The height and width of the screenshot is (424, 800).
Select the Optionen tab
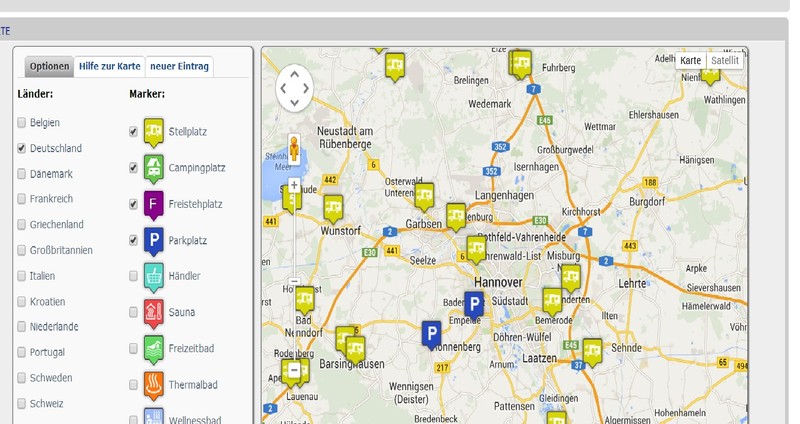tap(49, 67)
